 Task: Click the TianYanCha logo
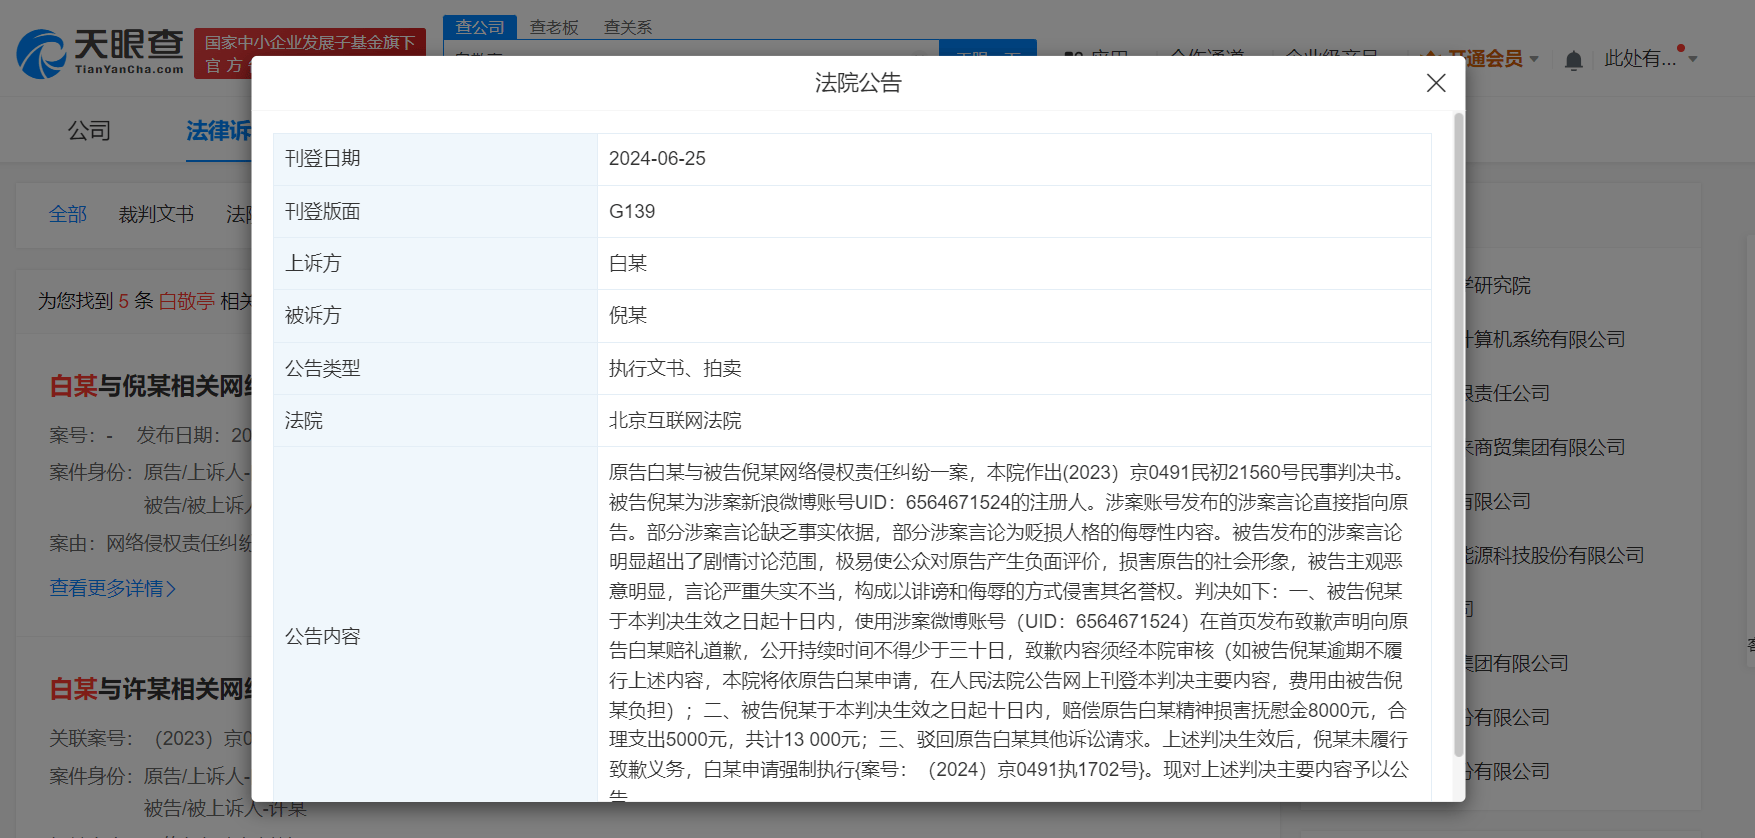(101, 54)
